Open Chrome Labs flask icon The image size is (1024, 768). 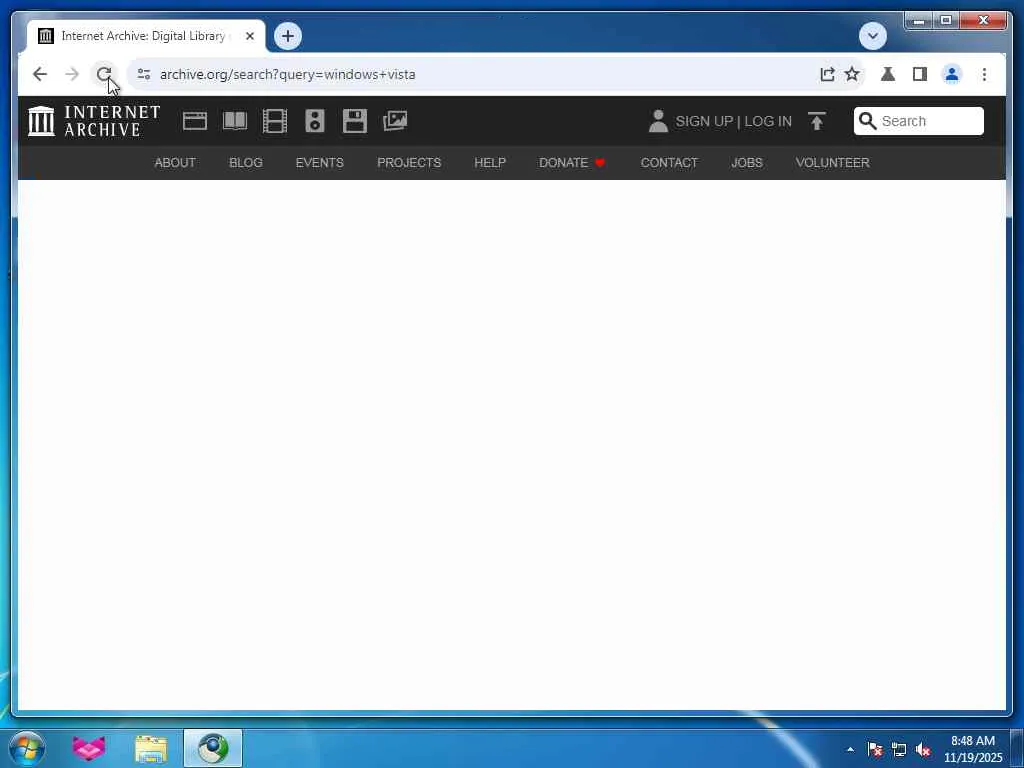coord(888,74)
